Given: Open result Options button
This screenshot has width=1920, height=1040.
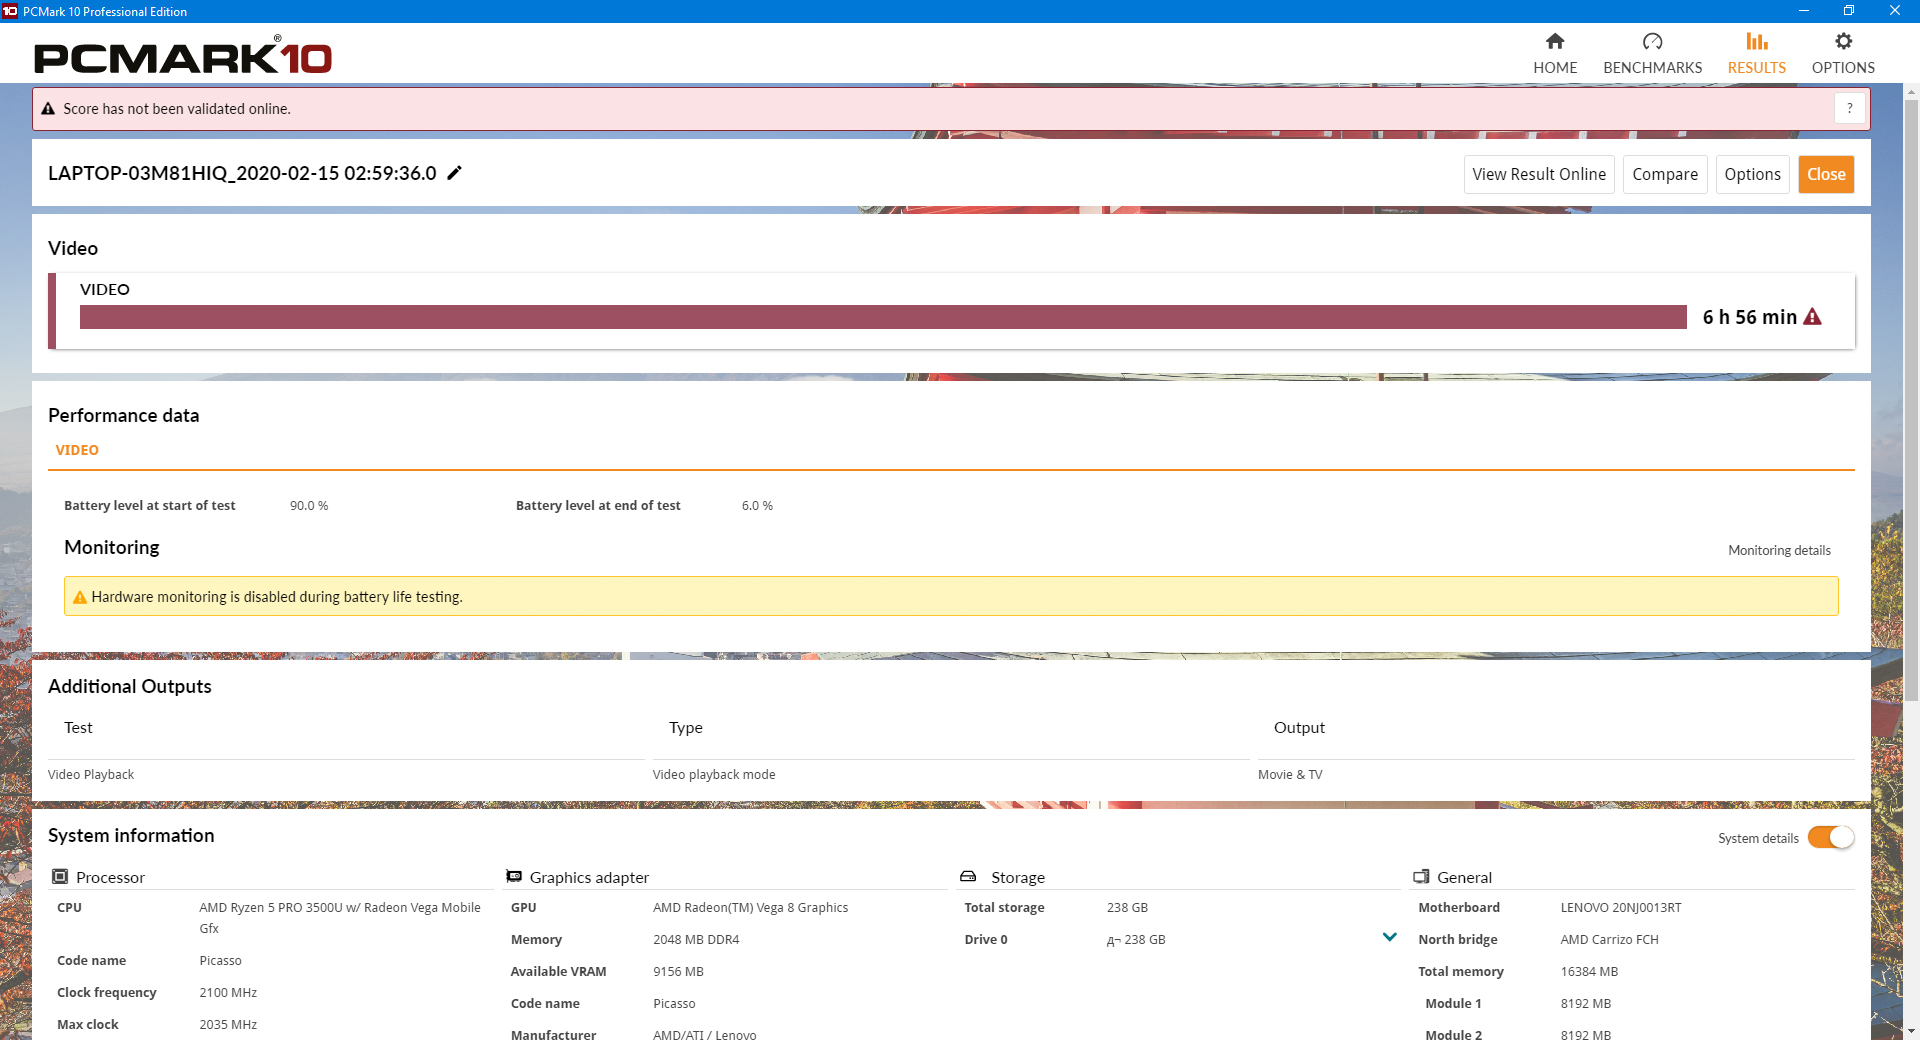Looking at the screenshot, I should tap(1752, 174).
